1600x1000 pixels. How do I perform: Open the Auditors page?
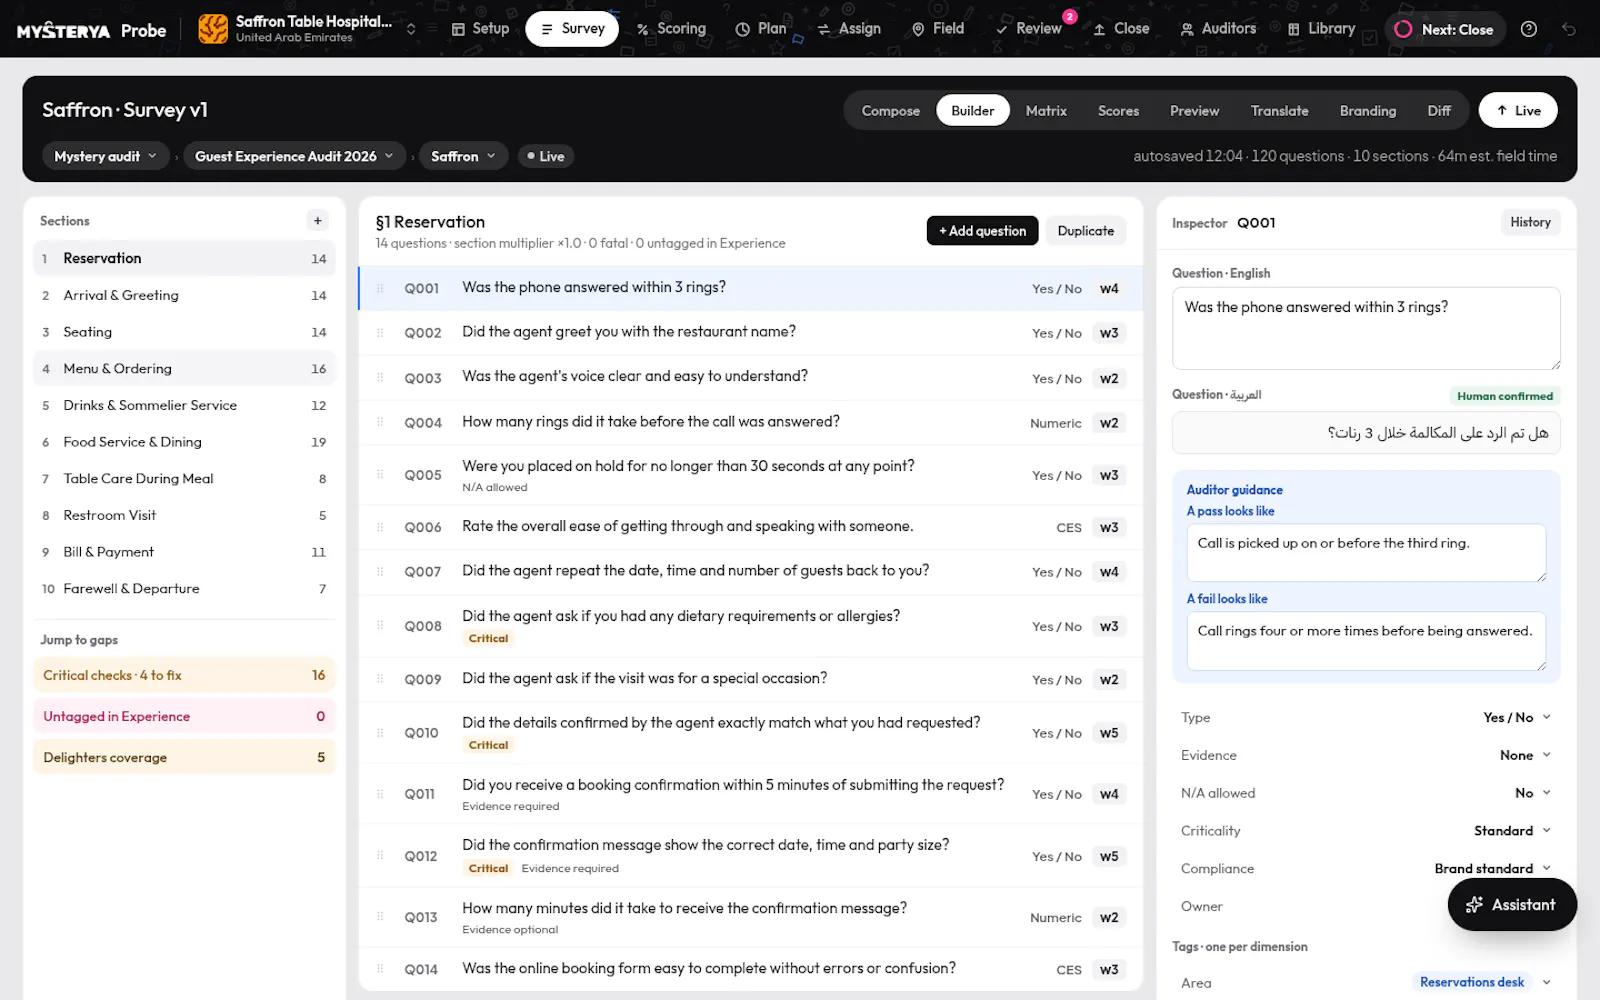(x=1218, y=29)
